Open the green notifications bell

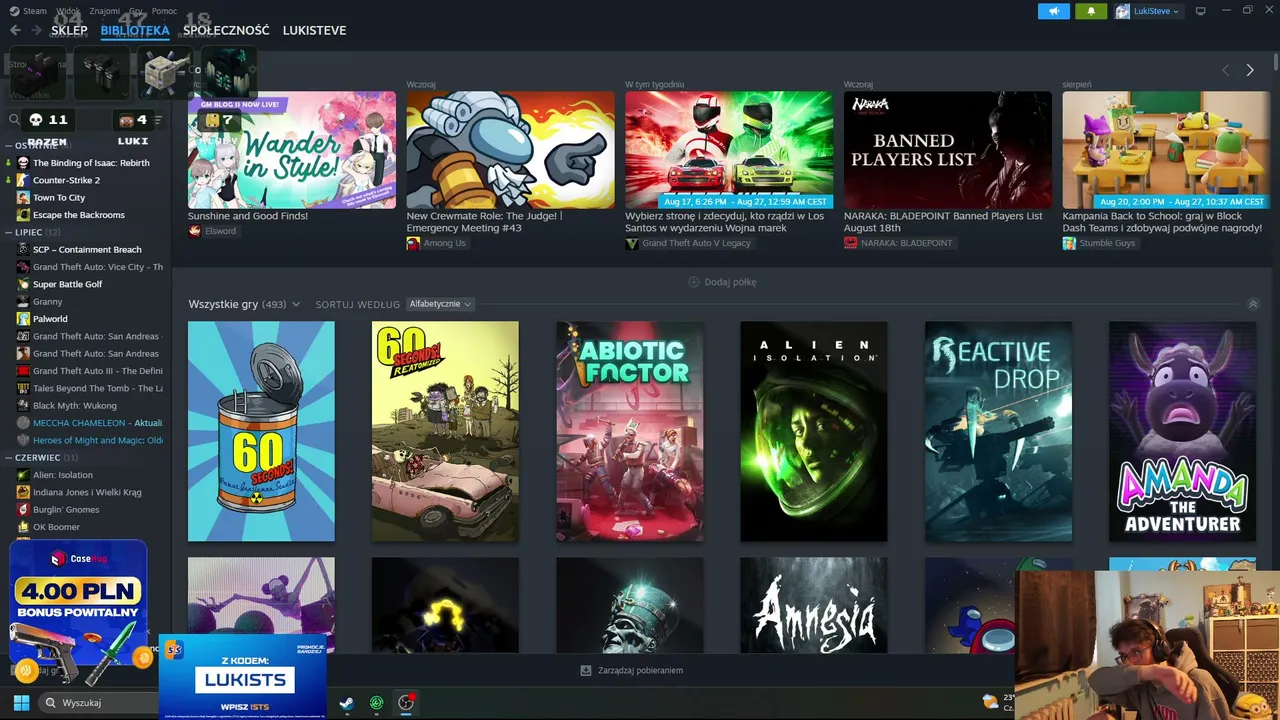1091,11
